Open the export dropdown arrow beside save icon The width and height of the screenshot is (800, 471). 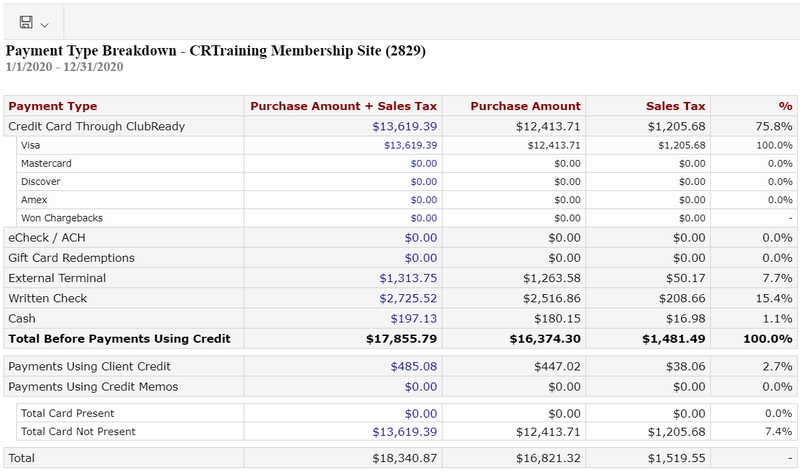tap(44, 25)
